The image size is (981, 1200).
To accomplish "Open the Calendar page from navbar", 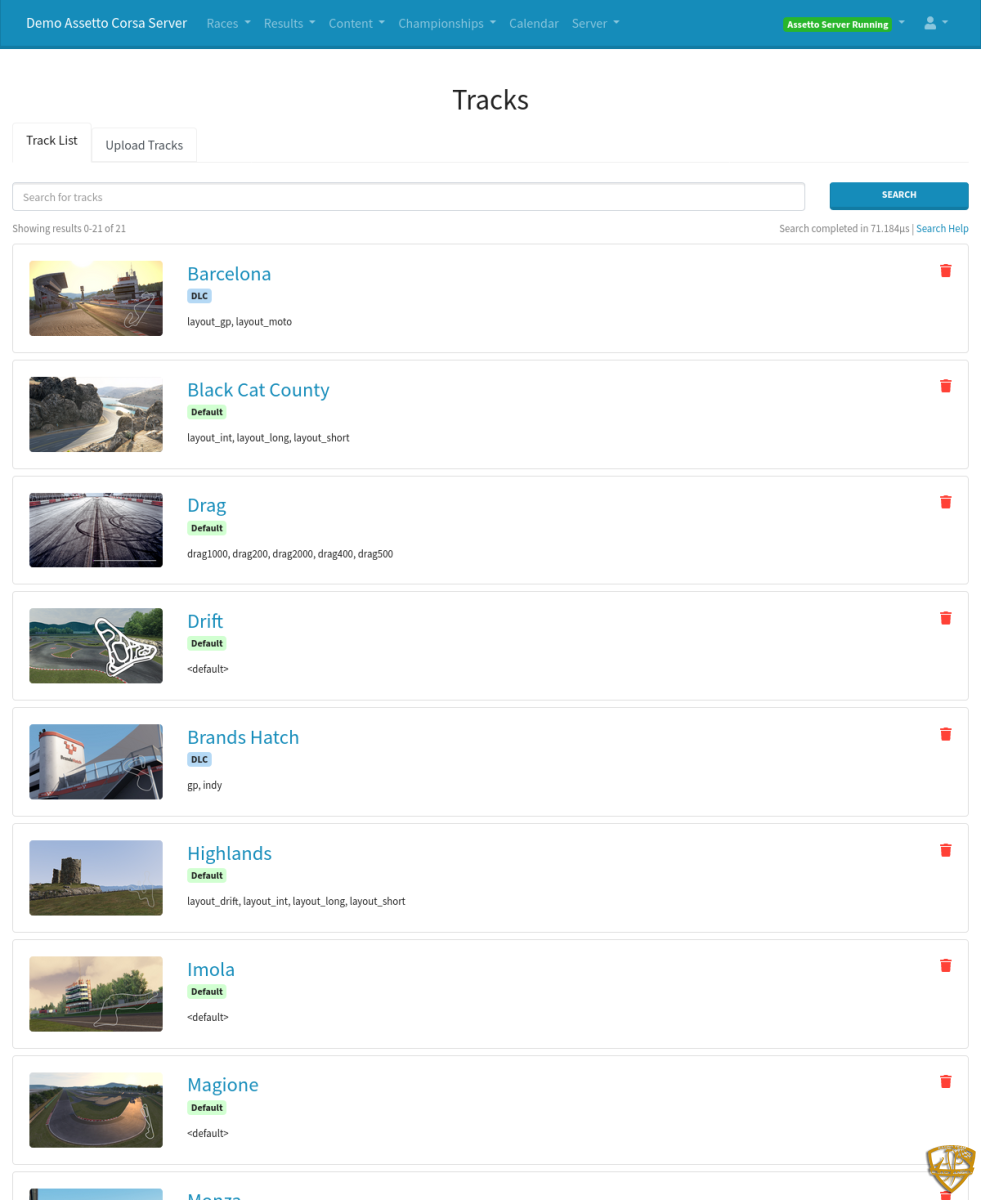I will click(x=533, y=23).
